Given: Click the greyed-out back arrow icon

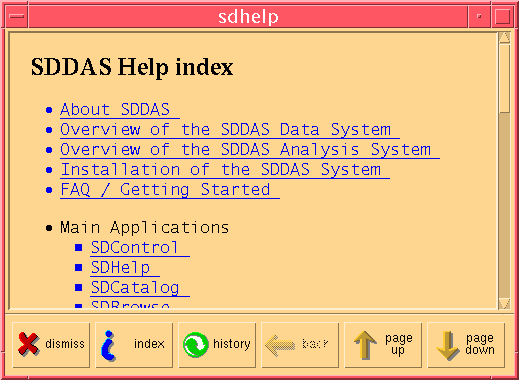Looking at the screenshot, I should point(280,346).
